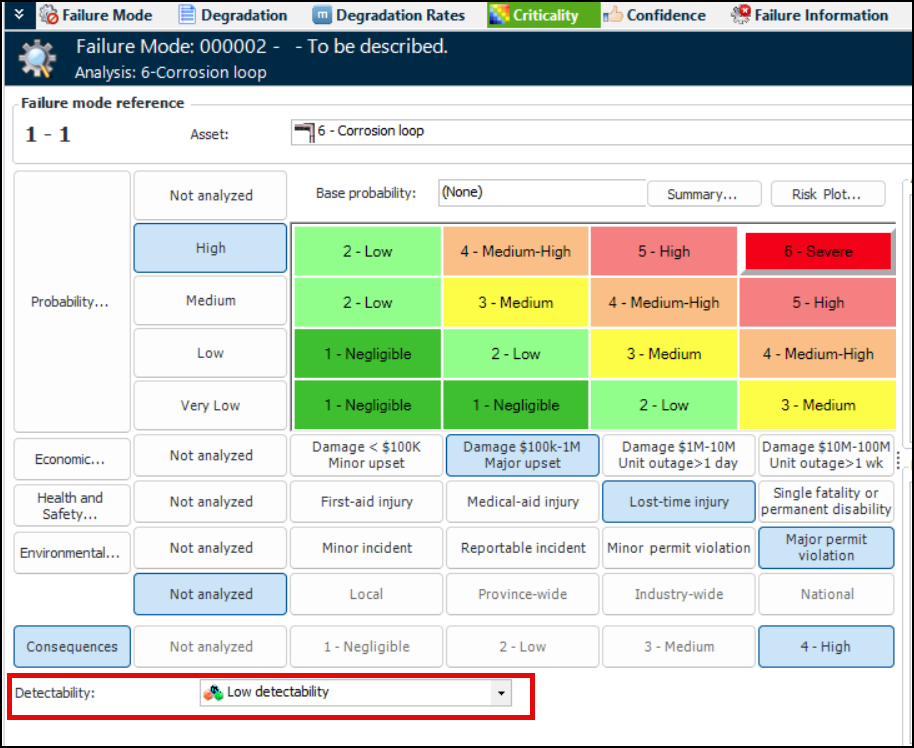Click the Criticality tab colored grid icon
The height and width of the screenshot is (748, 914).
point(499,15)
